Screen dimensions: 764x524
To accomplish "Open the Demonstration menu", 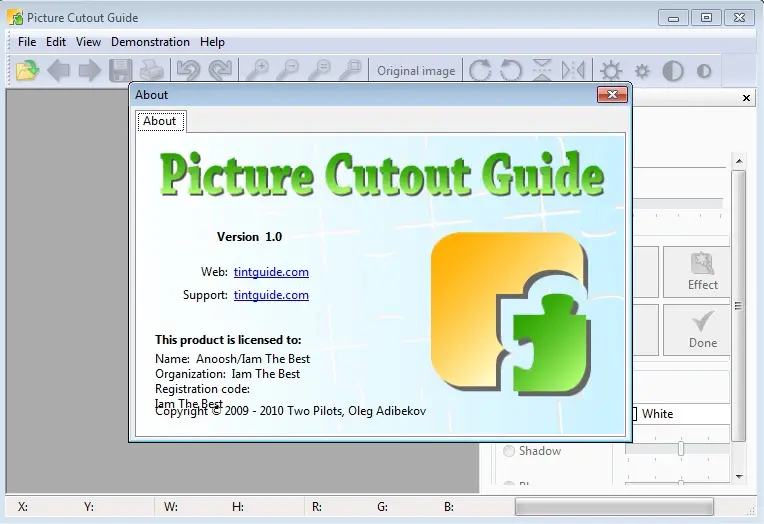I will pos(150,42).
